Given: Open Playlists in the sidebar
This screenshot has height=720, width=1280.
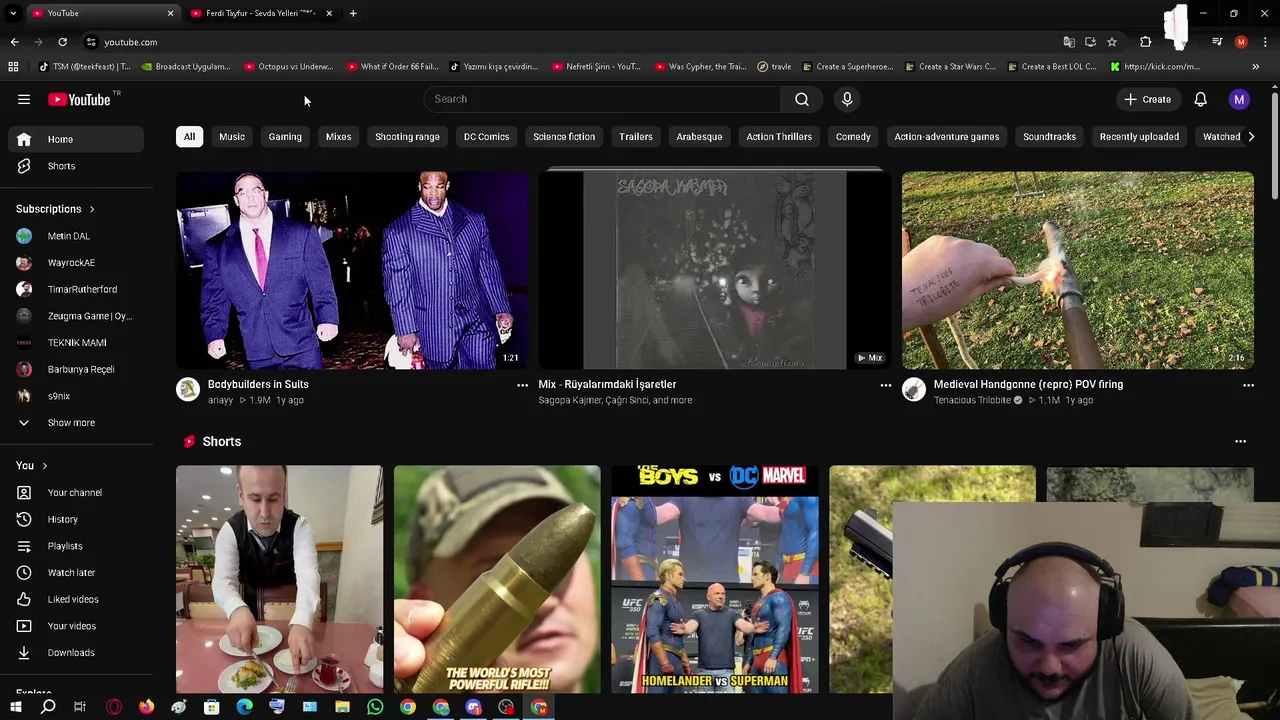Looking at the screenshot, I should coord(76,546).
